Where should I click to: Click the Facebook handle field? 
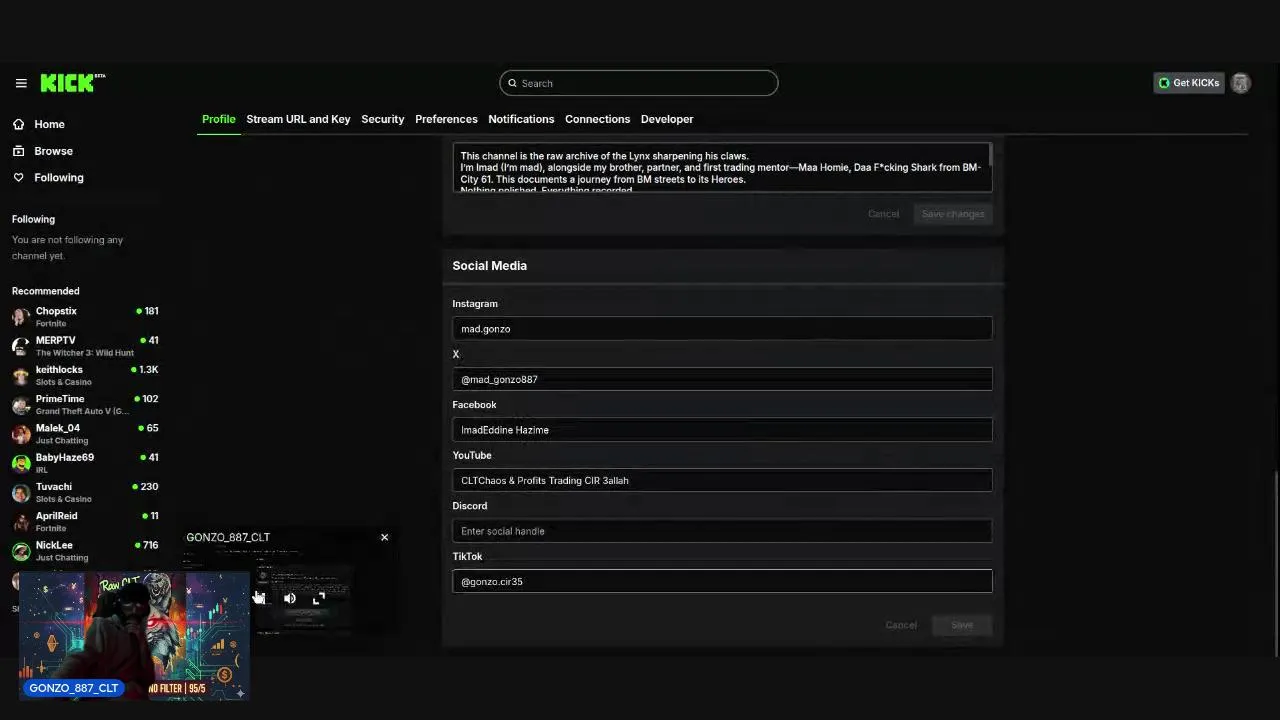tap(722, 430)
